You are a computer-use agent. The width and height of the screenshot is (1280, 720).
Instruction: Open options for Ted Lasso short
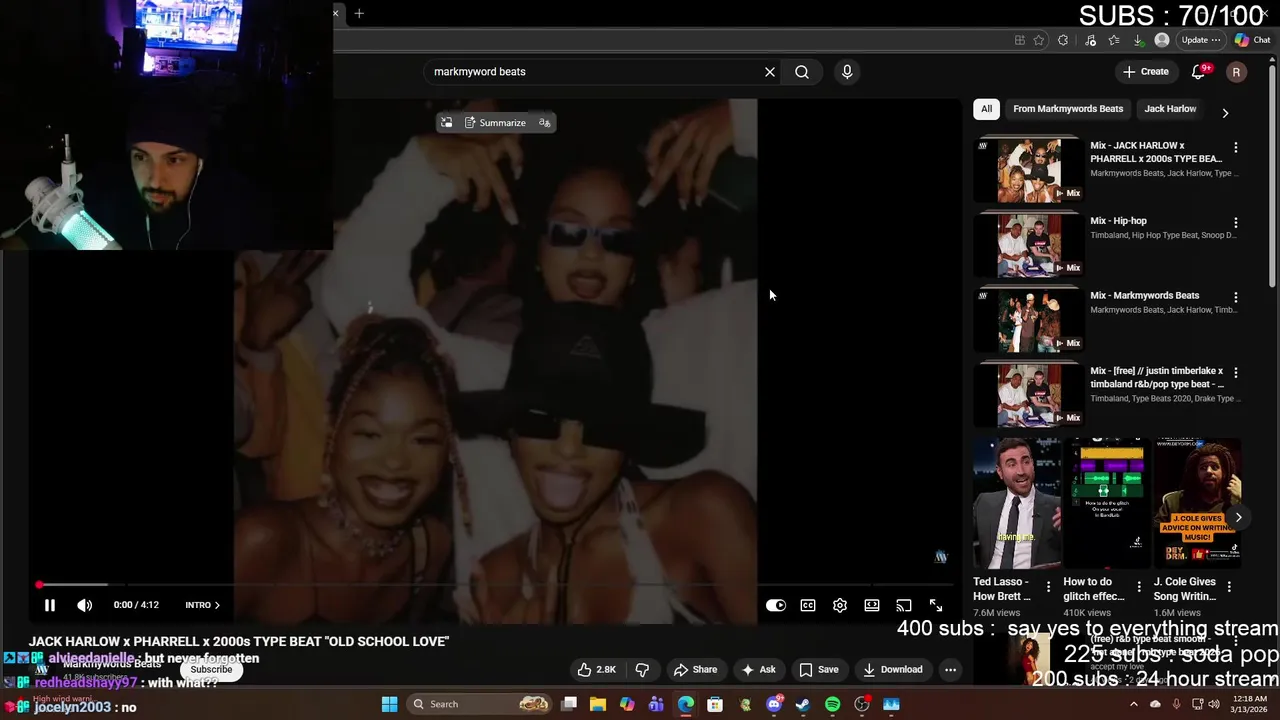click(1048, 587)
